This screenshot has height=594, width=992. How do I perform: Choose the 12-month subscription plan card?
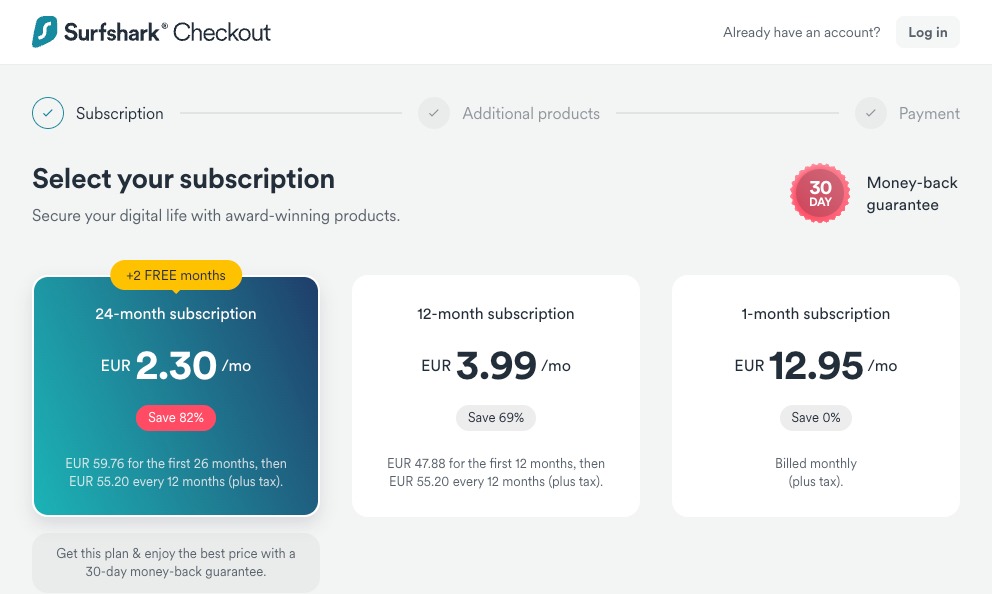(x=496, y=396)
